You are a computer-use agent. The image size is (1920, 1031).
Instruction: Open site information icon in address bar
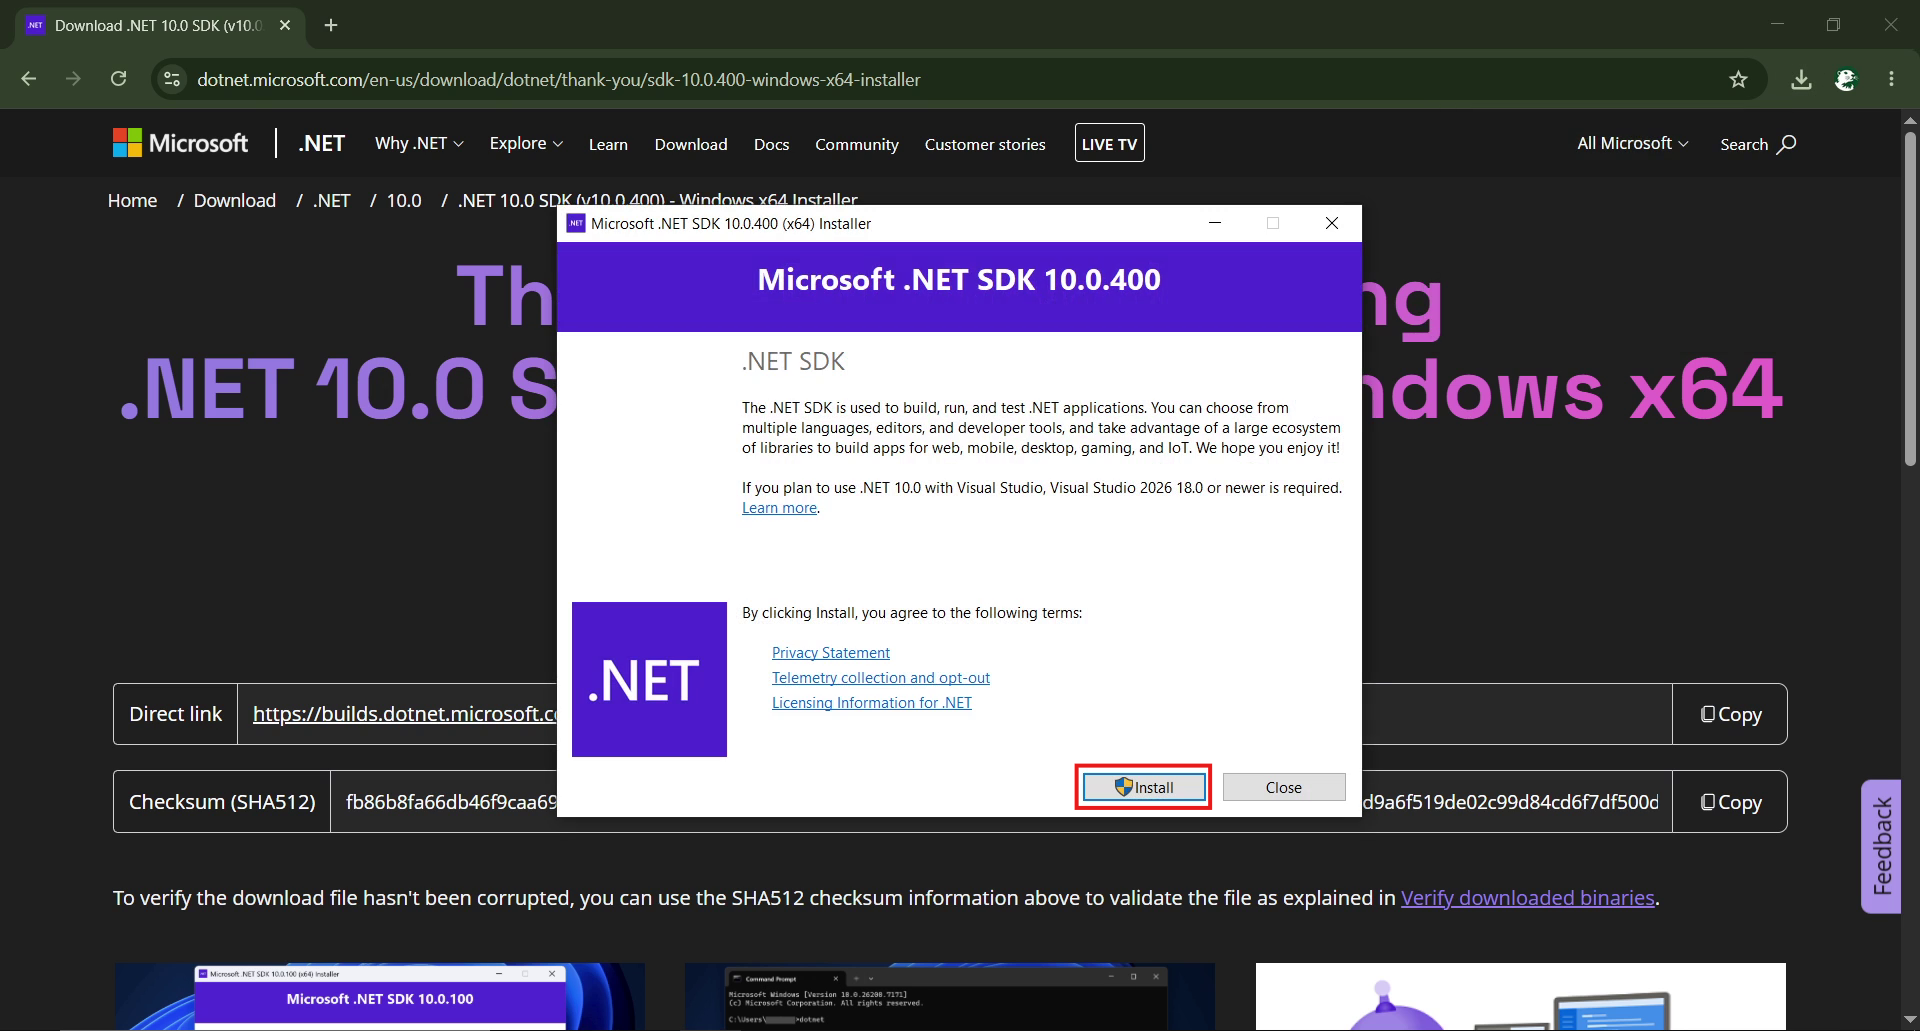click(x=172, y=79)
